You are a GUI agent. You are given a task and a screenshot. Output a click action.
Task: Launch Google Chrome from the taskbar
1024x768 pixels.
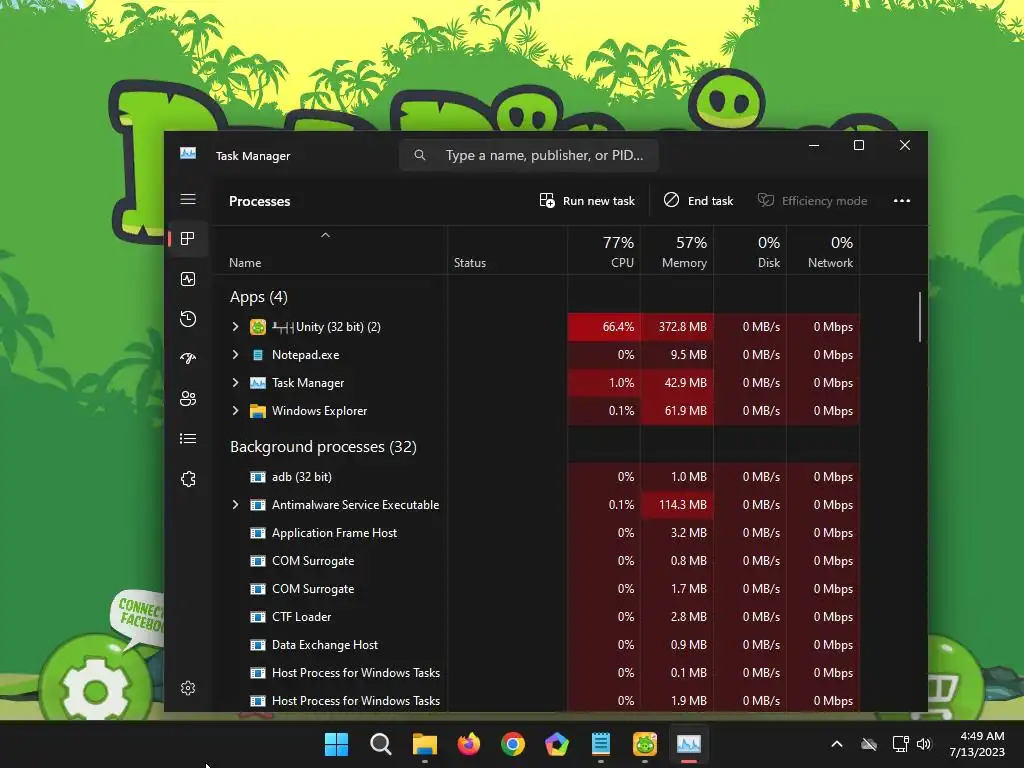pyautogui.click(x=513, y=744)
